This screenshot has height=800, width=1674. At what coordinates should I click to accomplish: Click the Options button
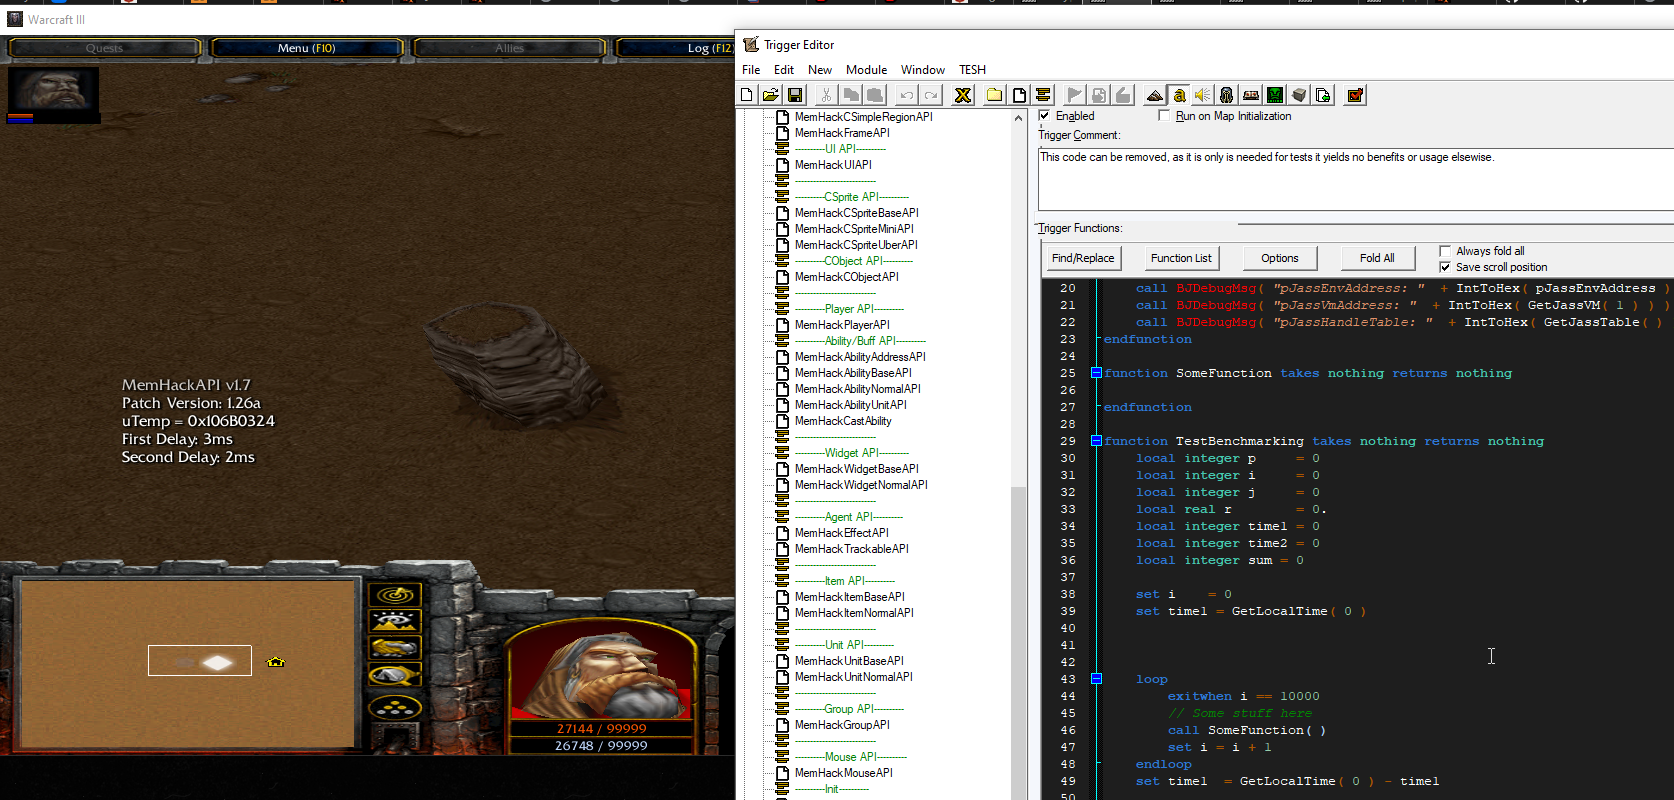[1280, 258]
